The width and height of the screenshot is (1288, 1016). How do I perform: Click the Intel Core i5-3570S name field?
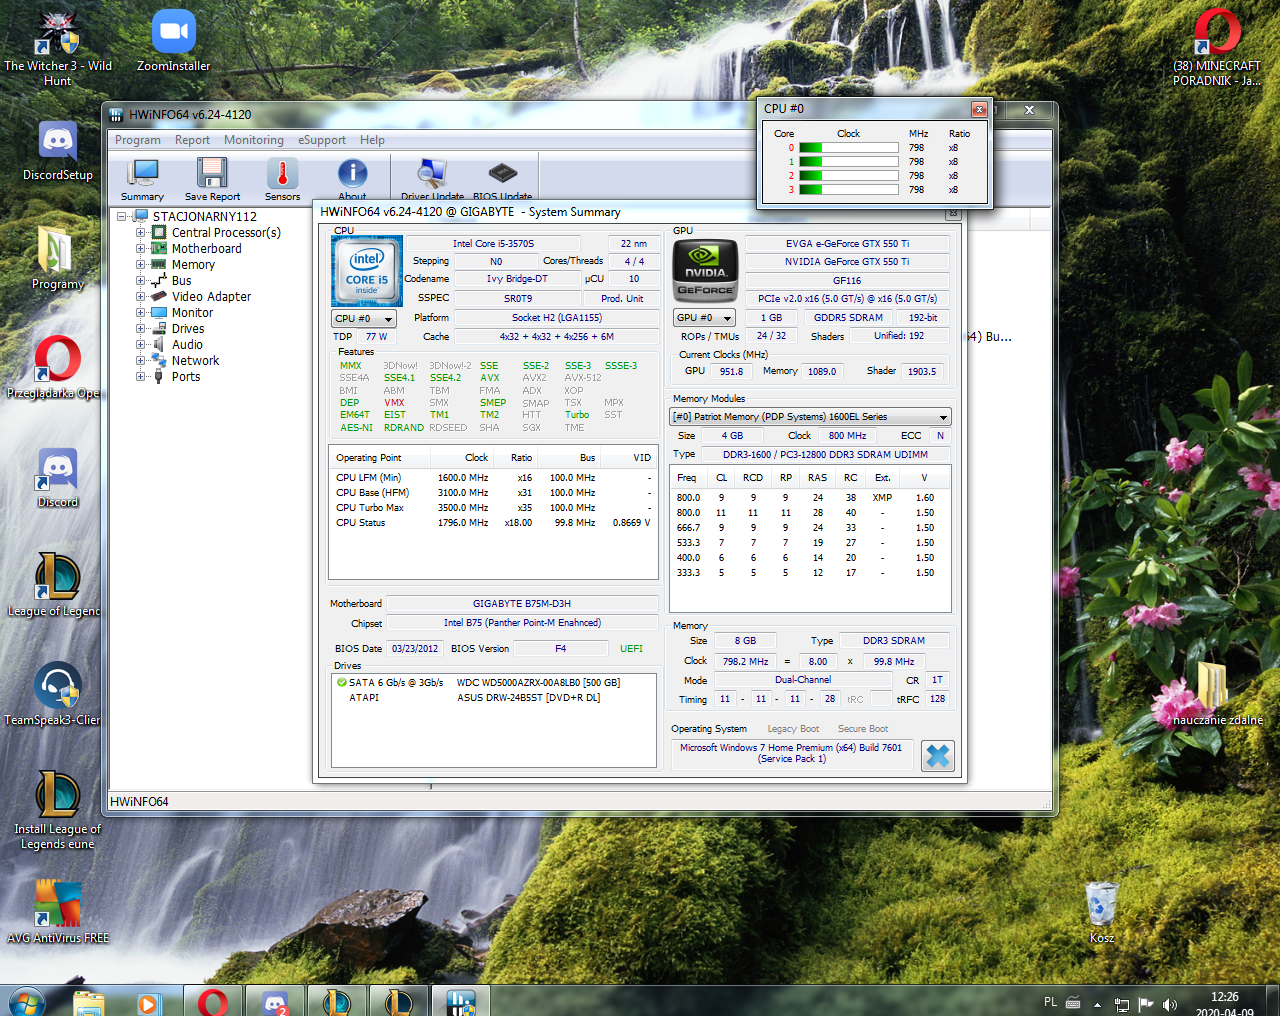click(493, 243)
